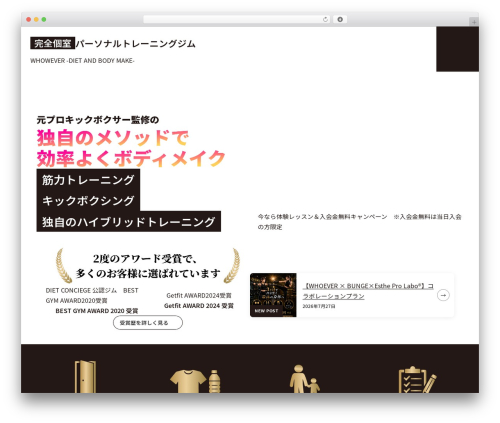
Task: Click the gold door icon
Action: [85, 377]
